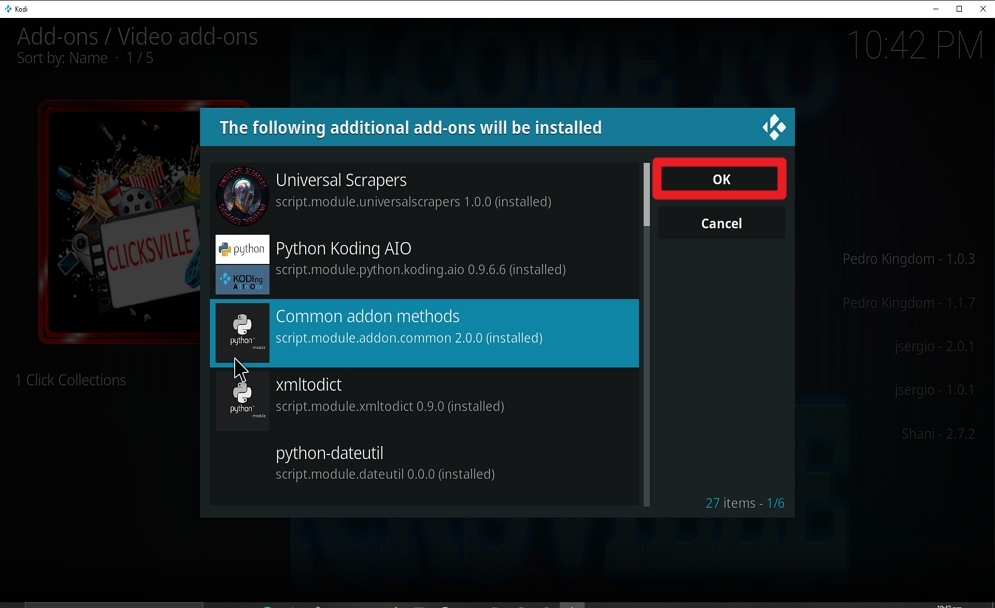Click the jsergio - 1.0.1 entry

tap(934, 390)
